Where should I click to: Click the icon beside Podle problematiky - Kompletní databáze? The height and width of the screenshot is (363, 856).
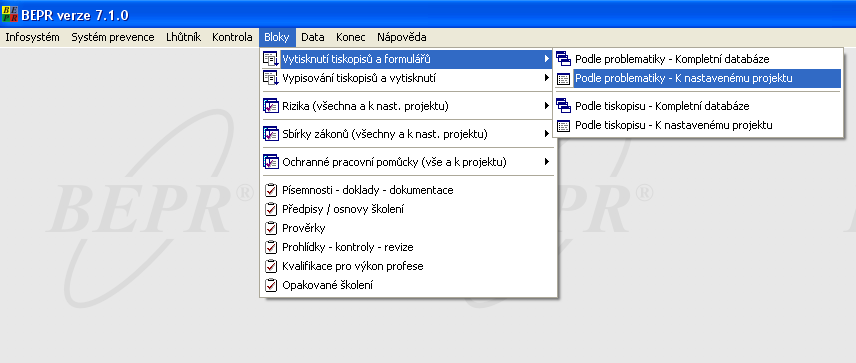pyautogui.click(x=563, y=59)
